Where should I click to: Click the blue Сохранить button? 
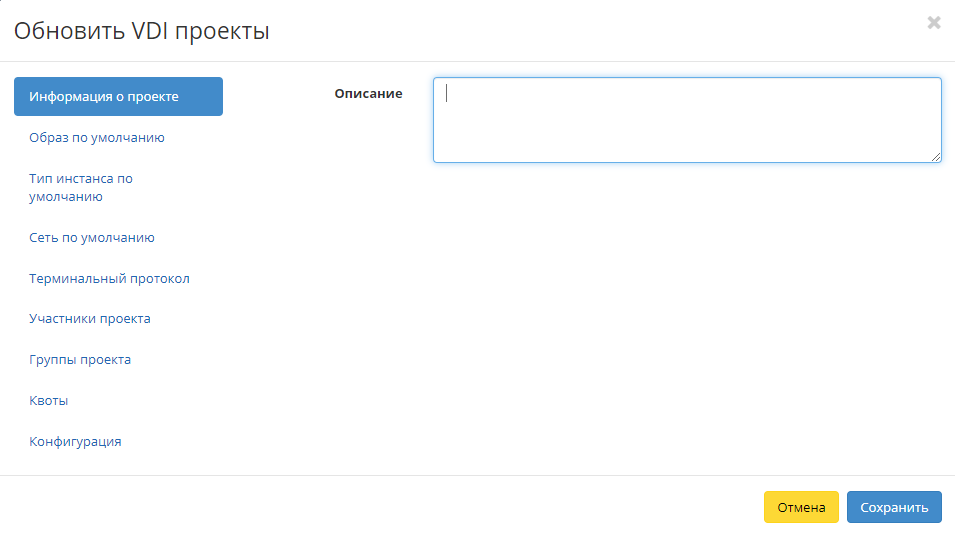(x=894, y=507)
